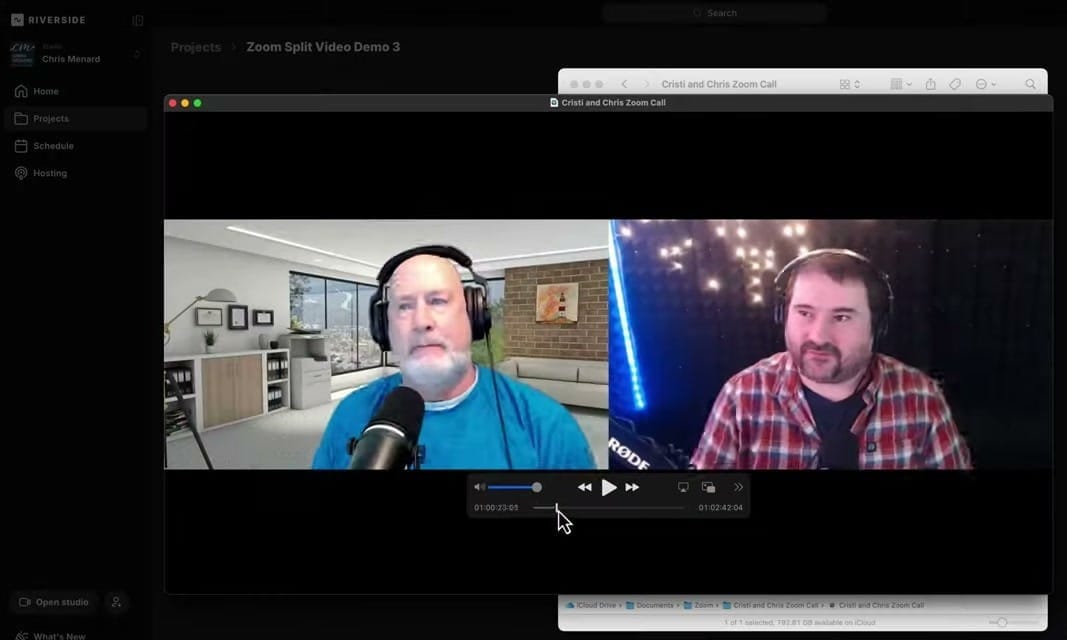Click the total duration 01:02:42:04
The width and height of the screenshot is (1067, 640).
pyautogui.click(x=721, y=507)
